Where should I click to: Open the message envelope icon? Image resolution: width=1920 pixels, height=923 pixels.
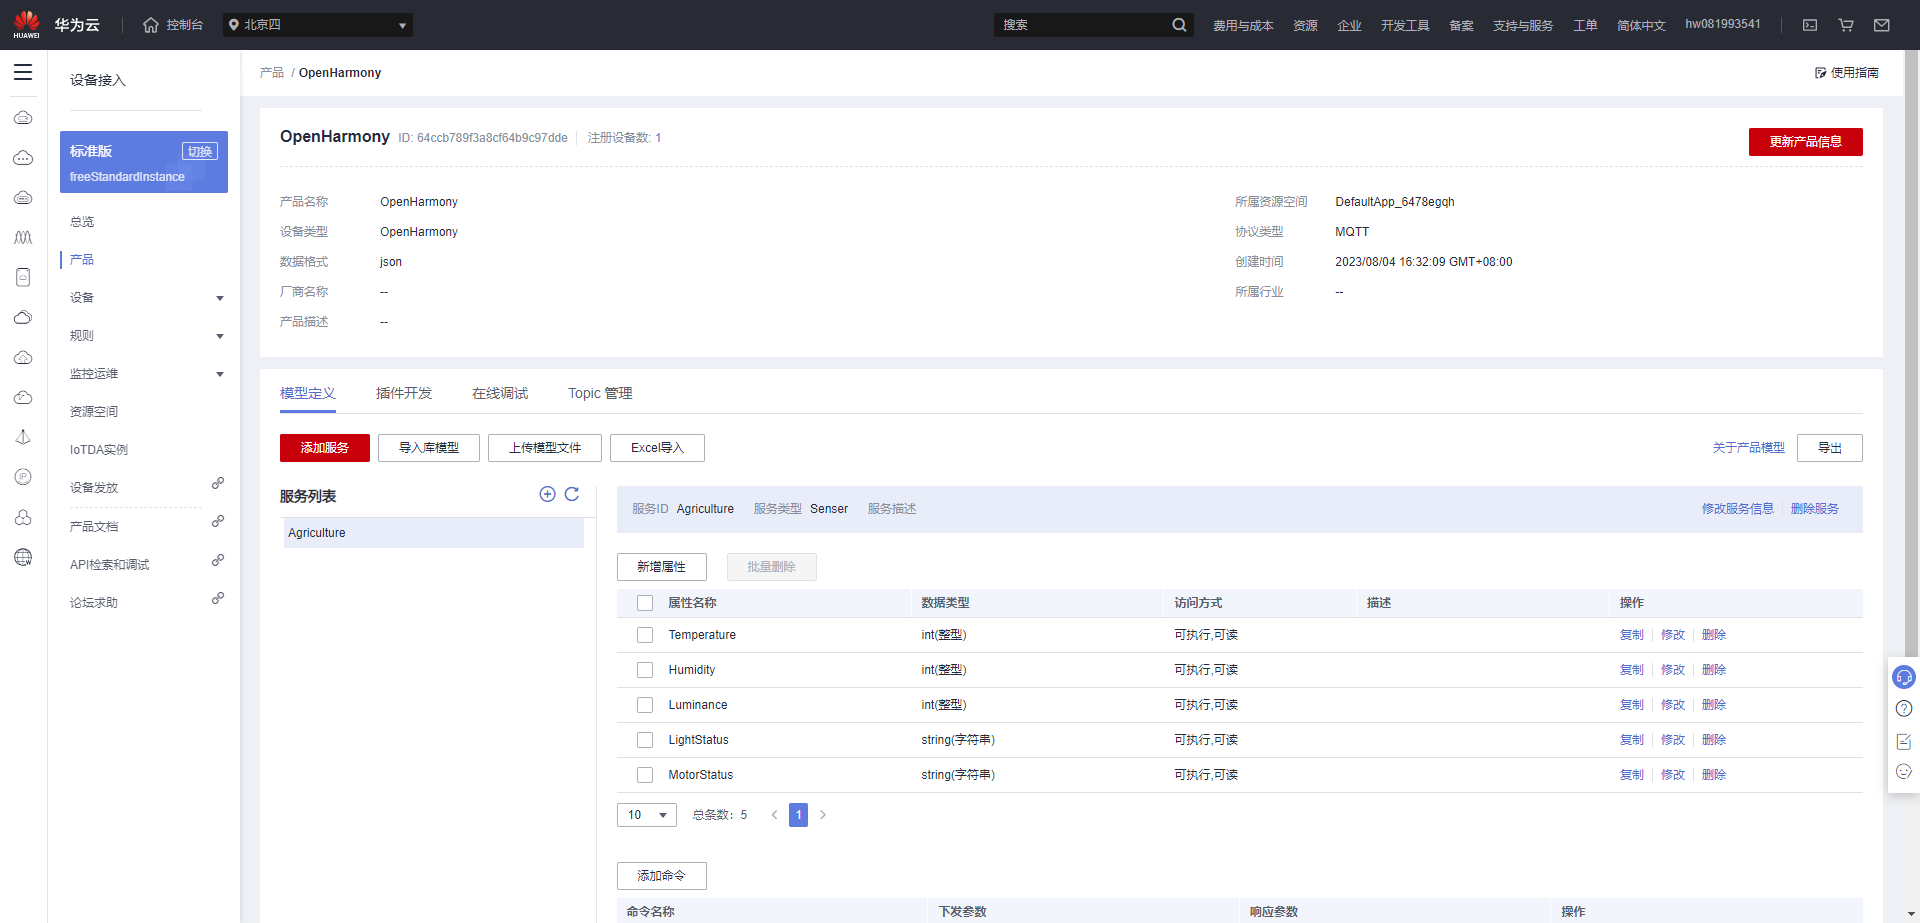click(1882, 25)
